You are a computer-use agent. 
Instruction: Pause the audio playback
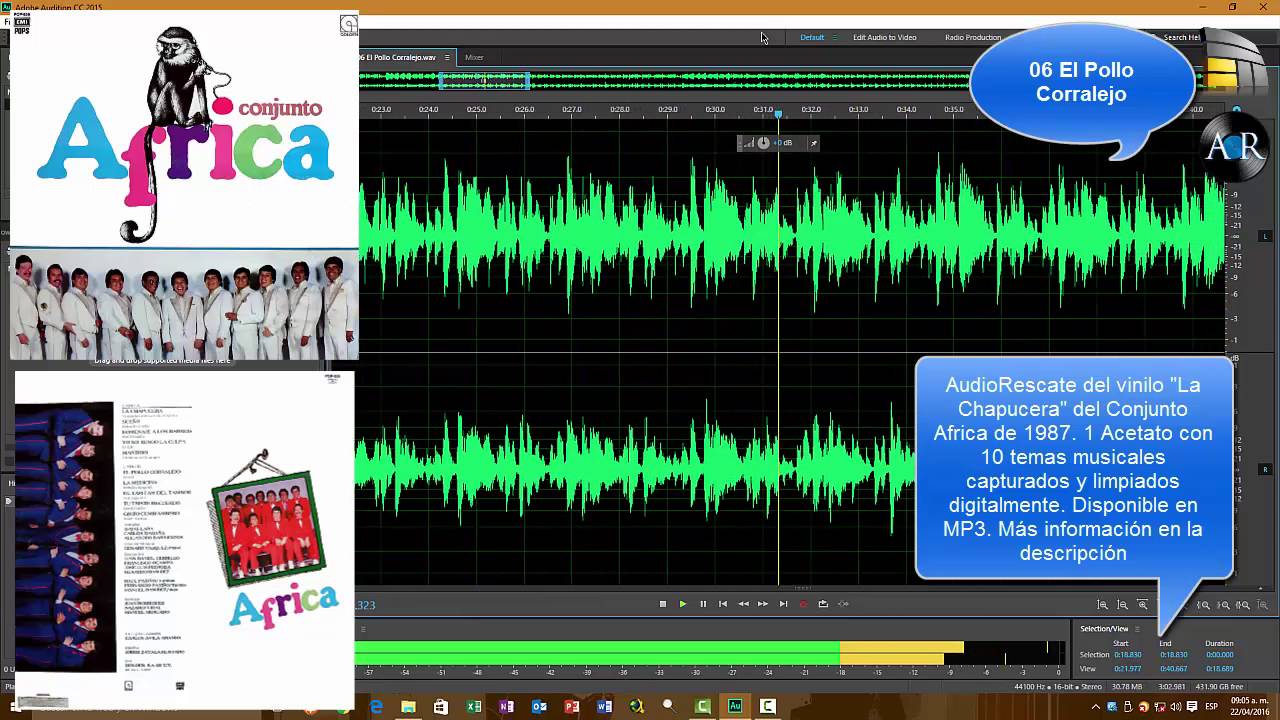point(703,604)
